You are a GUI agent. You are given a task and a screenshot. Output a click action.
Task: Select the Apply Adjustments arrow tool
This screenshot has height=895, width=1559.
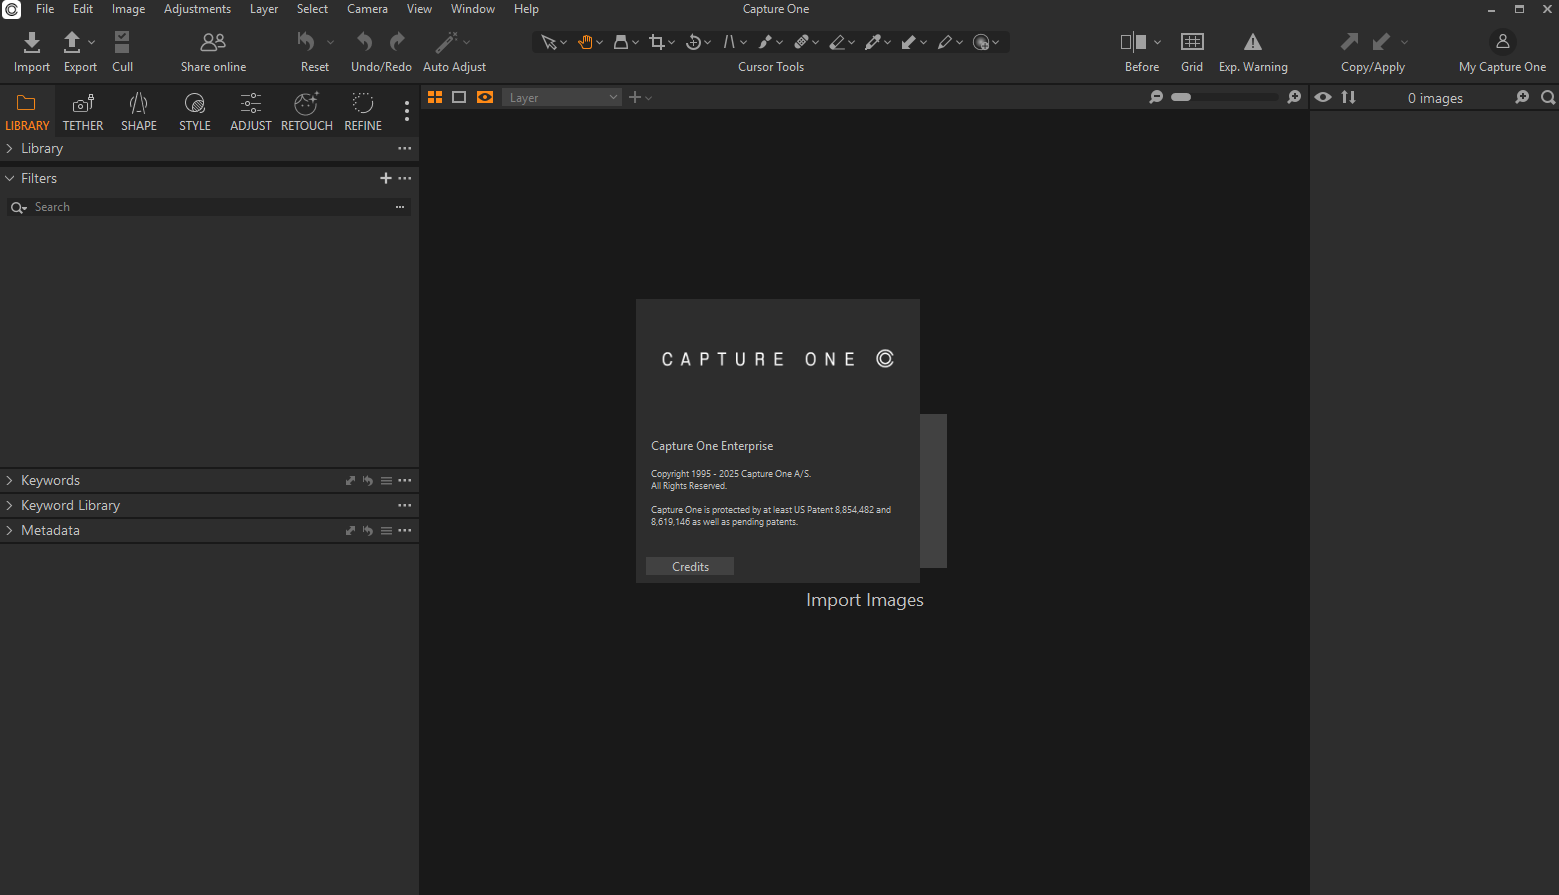[x=909, y=42]
